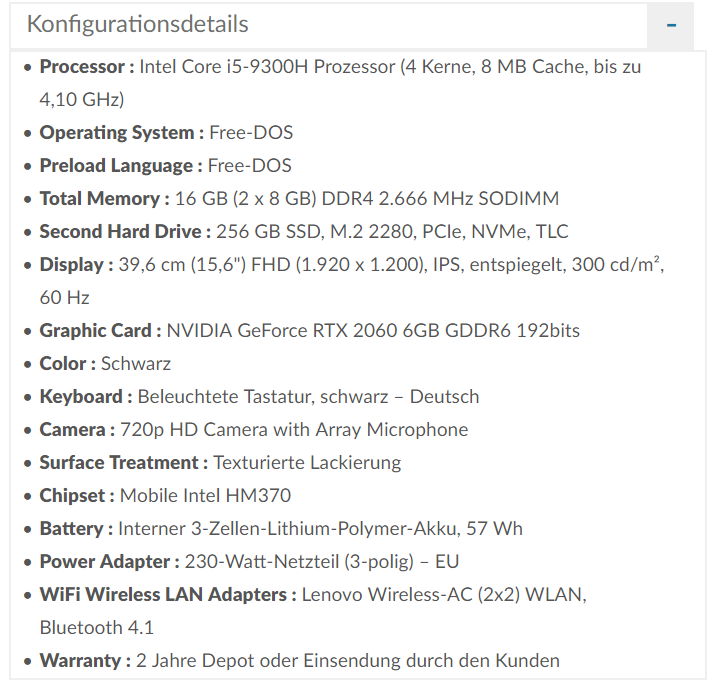Click the Surface Treatment label

(x=123, y=463)
